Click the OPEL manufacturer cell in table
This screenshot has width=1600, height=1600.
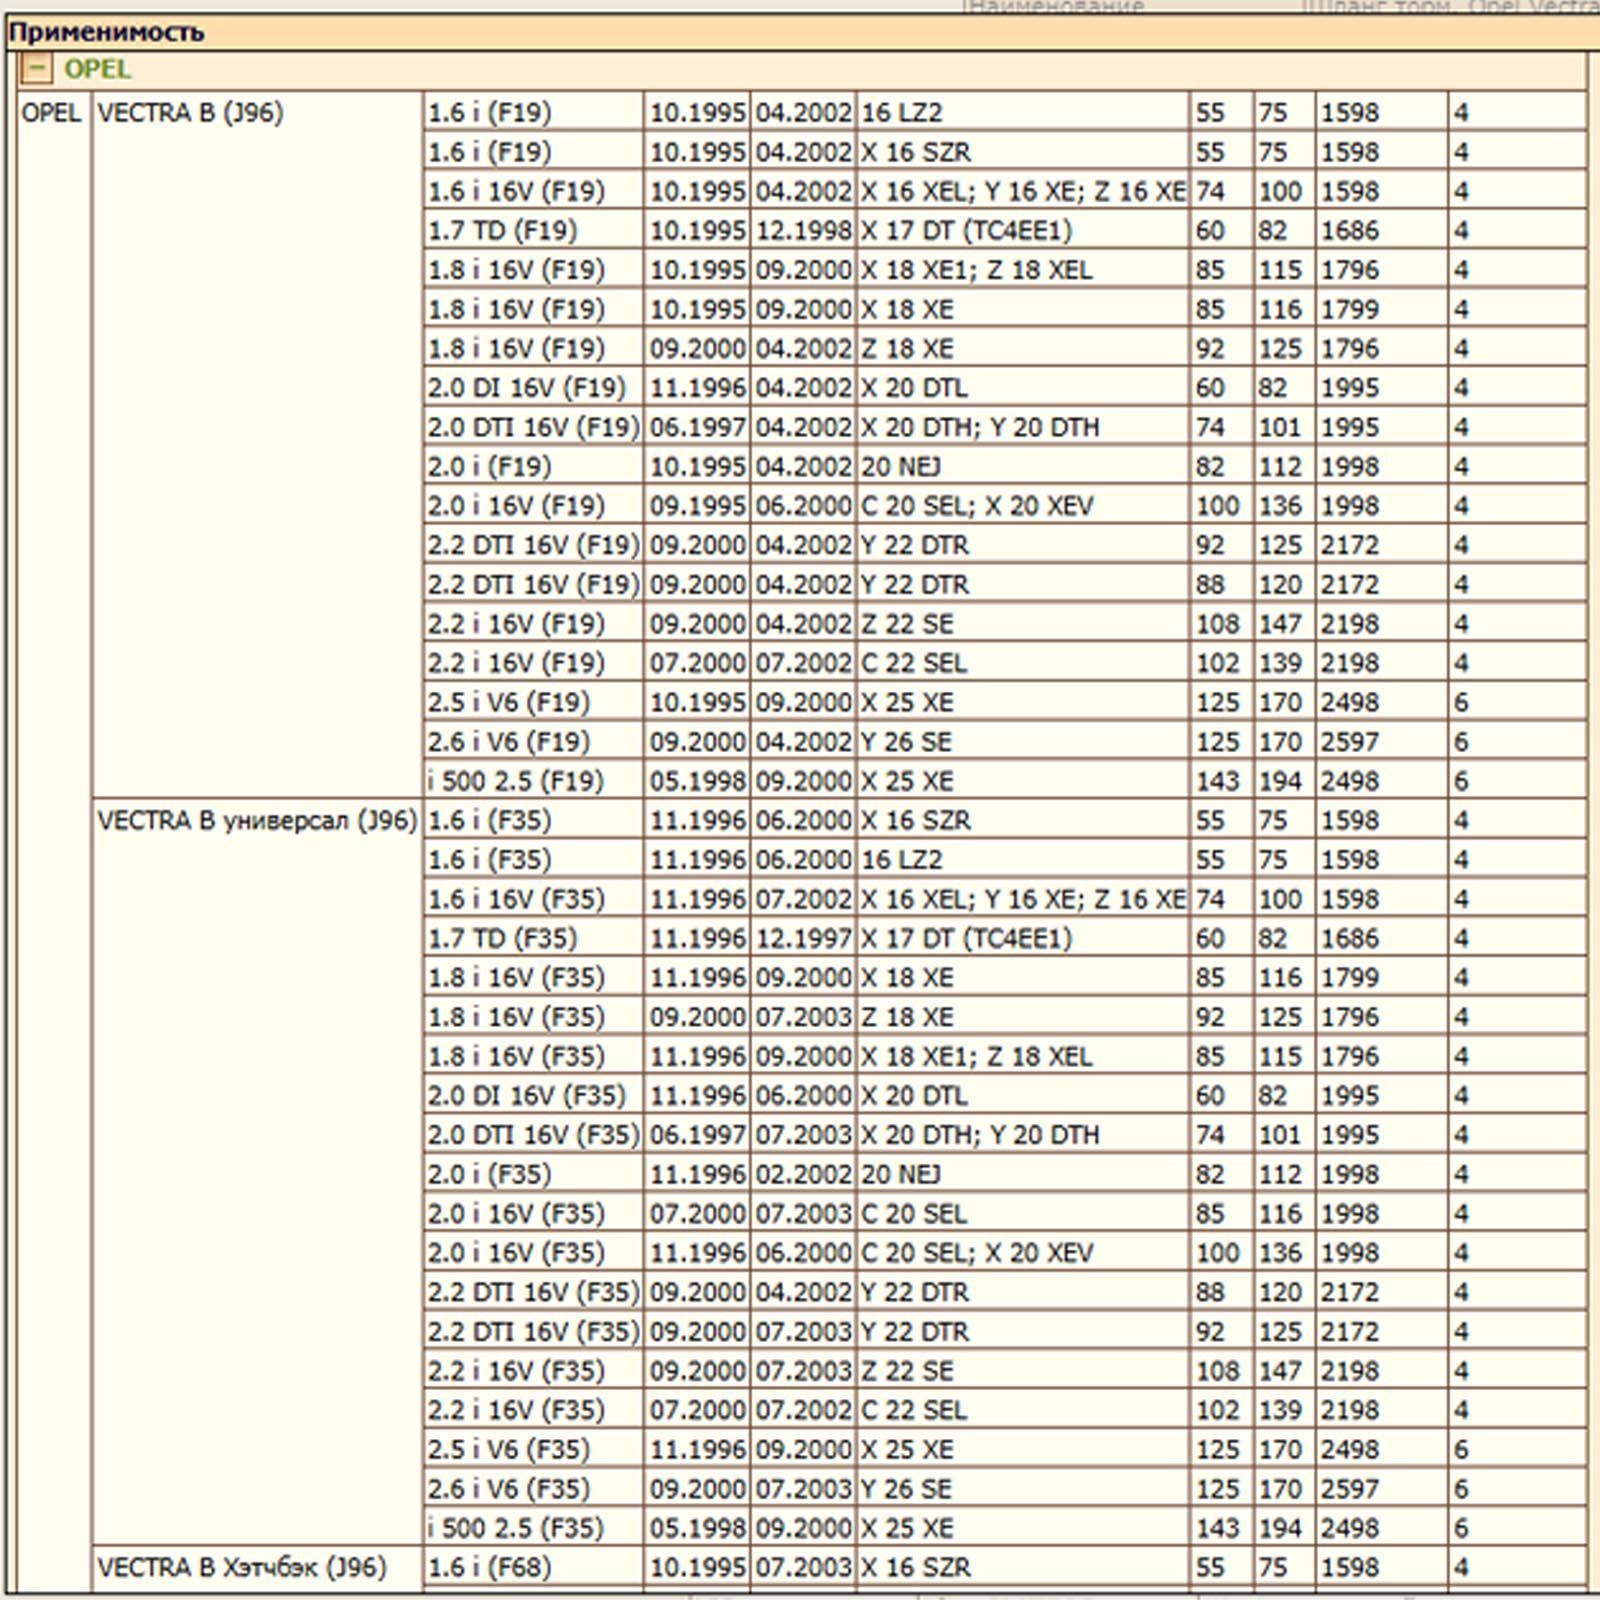(x=51, y=113)
